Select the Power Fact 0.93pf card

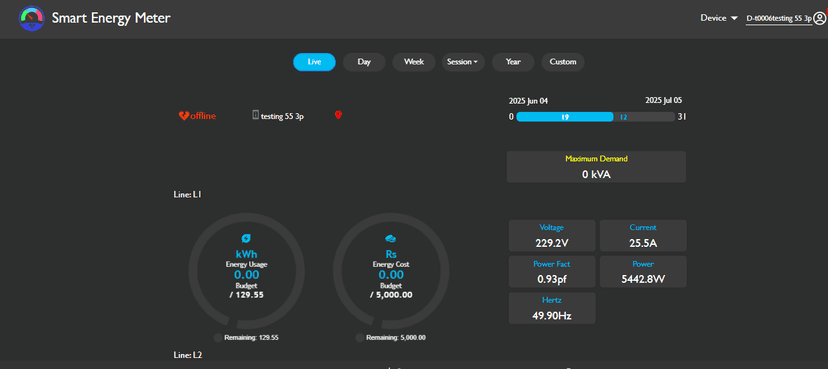point(552,272)
